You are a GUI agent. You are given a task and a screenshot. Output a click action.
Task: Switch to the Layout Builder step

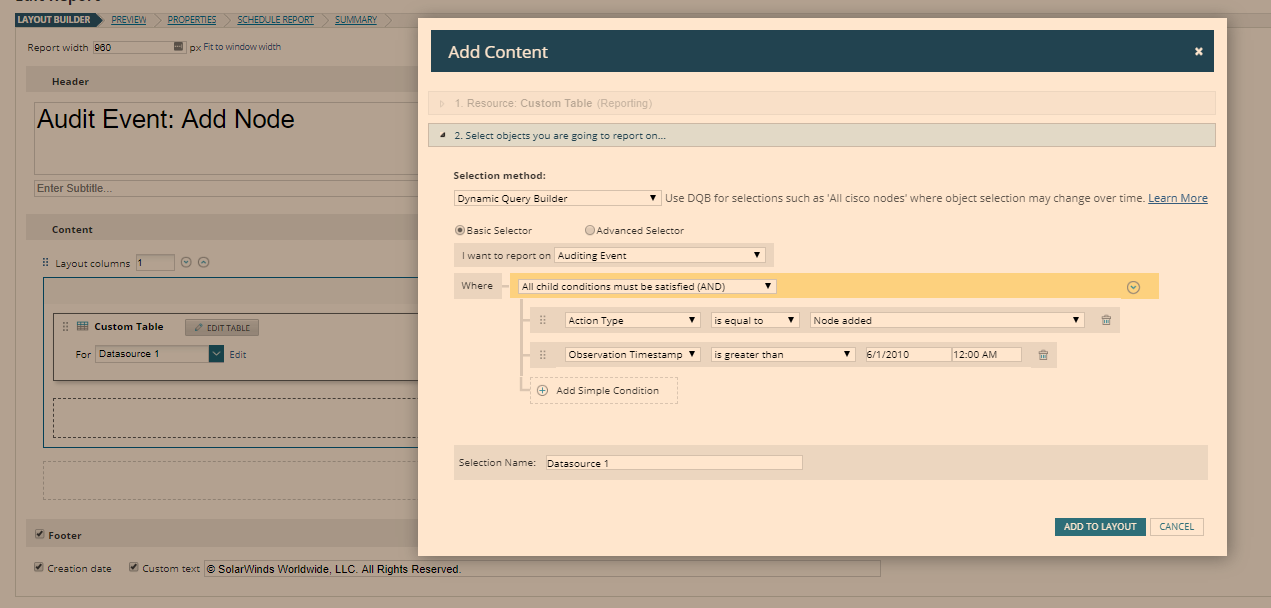(x=53, y=20)
